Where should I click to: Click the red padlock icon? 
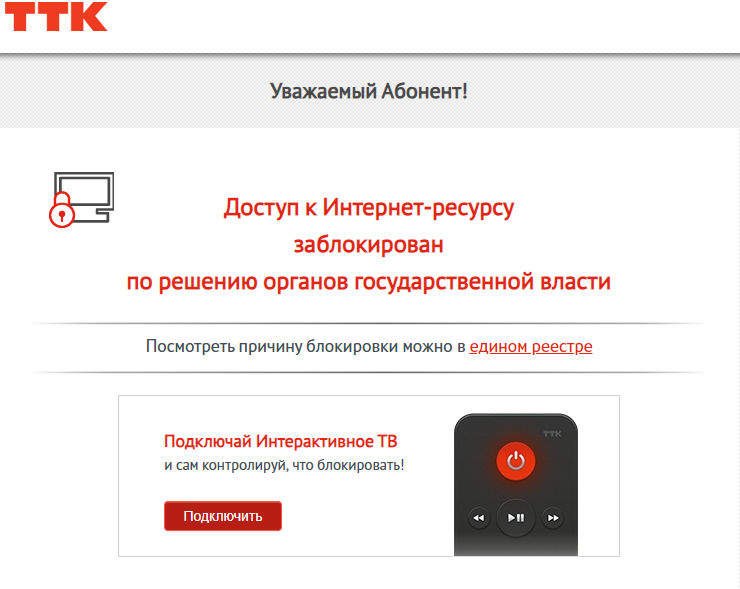click(x=62, y=210)
